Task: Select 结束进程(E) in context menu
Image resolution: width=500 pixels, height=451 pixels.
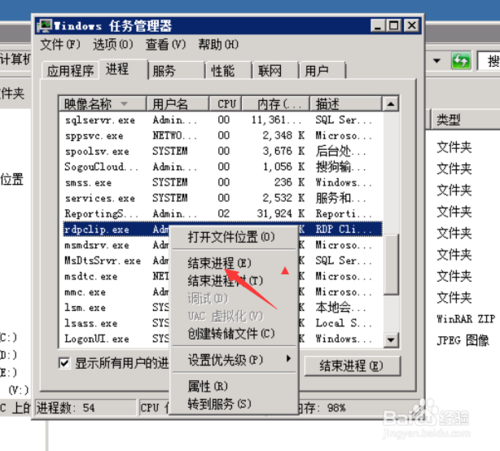Action: coord(220,263)
